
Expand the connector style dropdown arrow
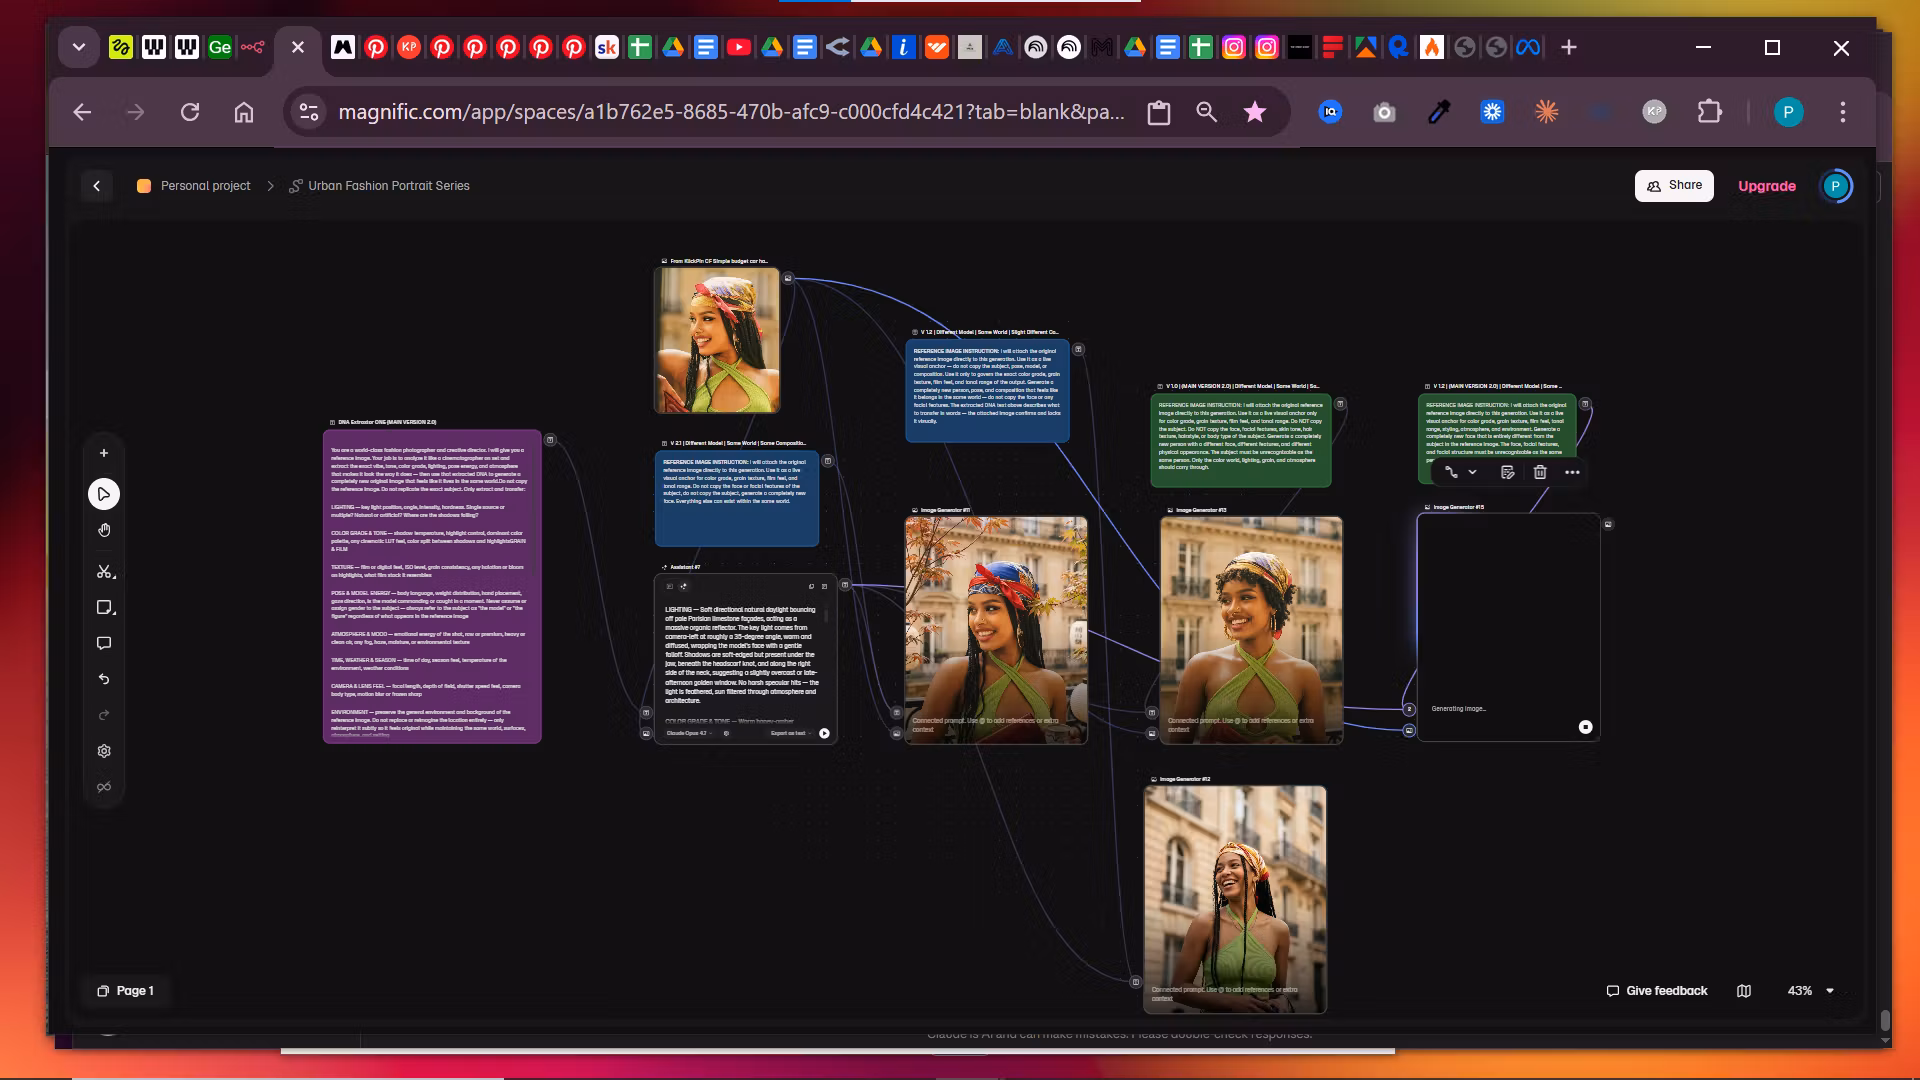point(1472,472)
